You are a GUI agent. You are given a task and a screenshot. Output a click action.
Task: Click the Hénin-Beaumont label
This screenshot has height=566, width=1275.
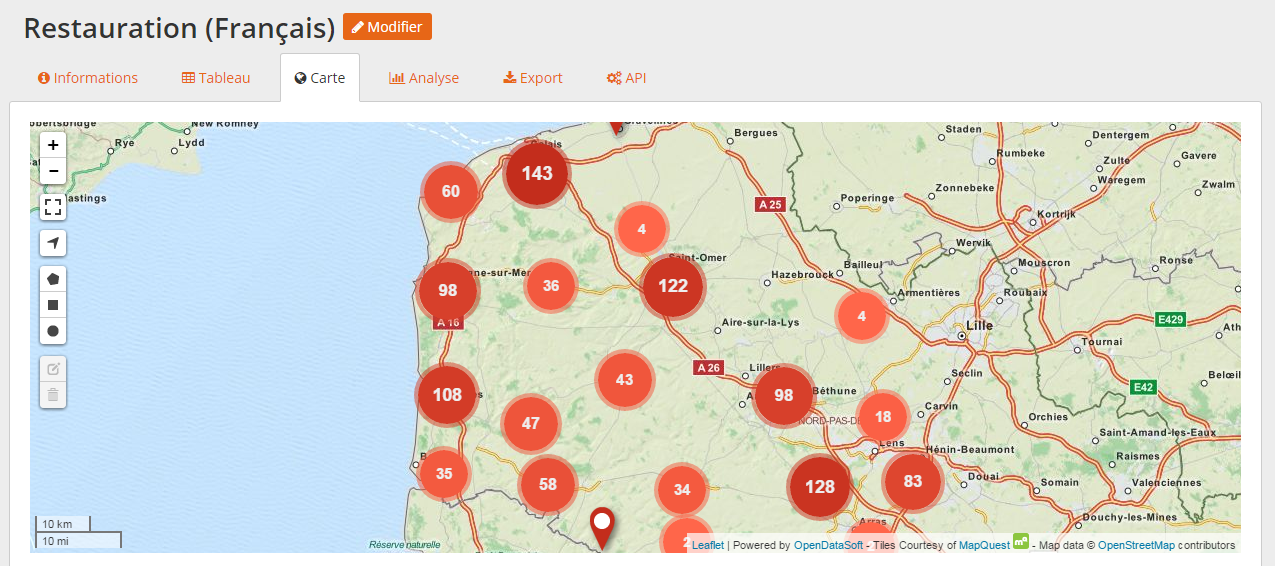pos(970,450)
